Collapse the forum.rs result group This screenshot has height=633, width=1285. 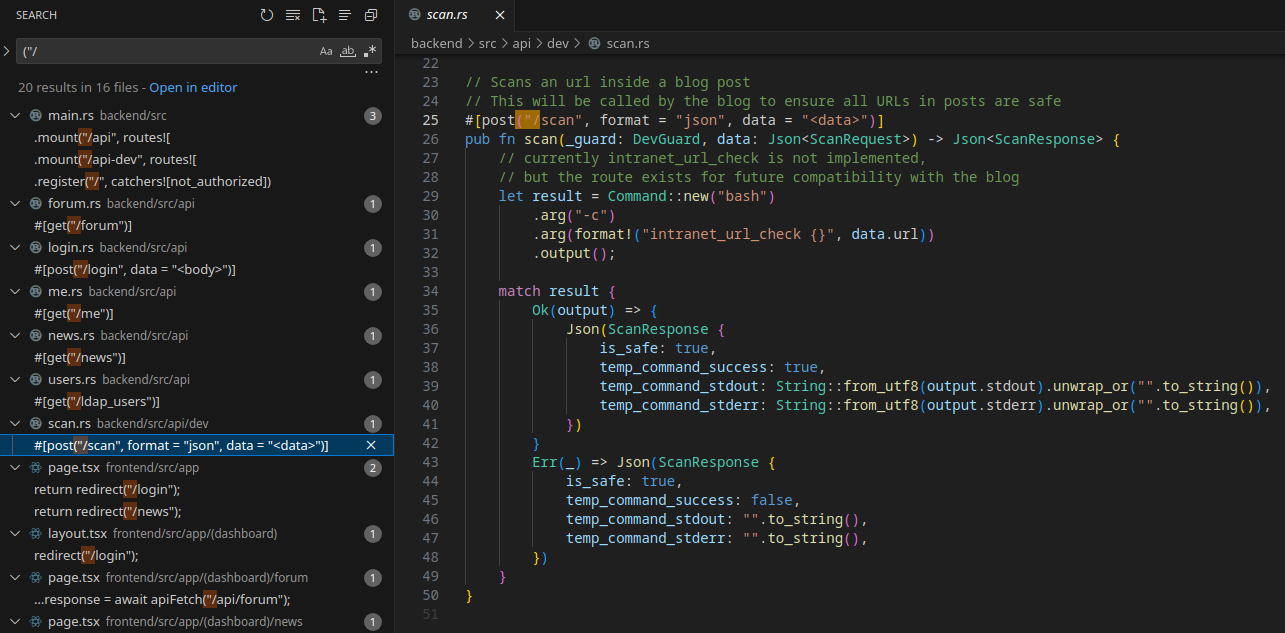point(15,204)
